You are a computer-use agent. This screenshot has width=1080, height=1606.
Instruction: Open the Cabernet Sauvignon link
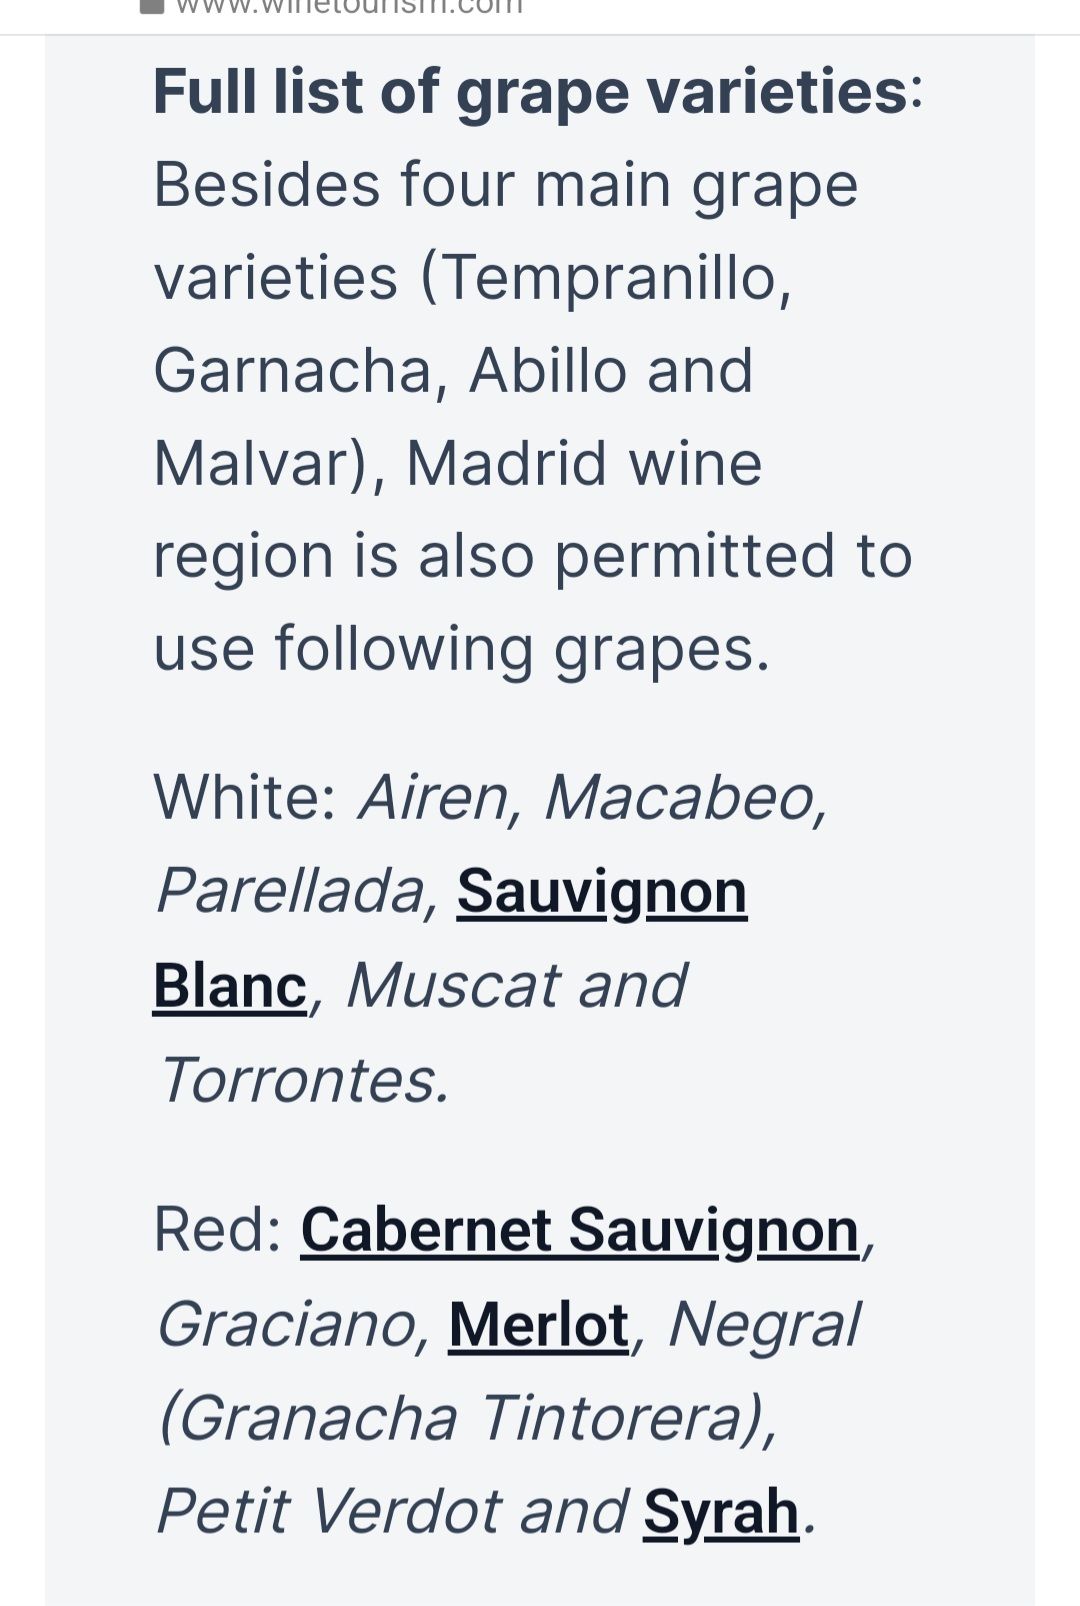(580, 1229)
